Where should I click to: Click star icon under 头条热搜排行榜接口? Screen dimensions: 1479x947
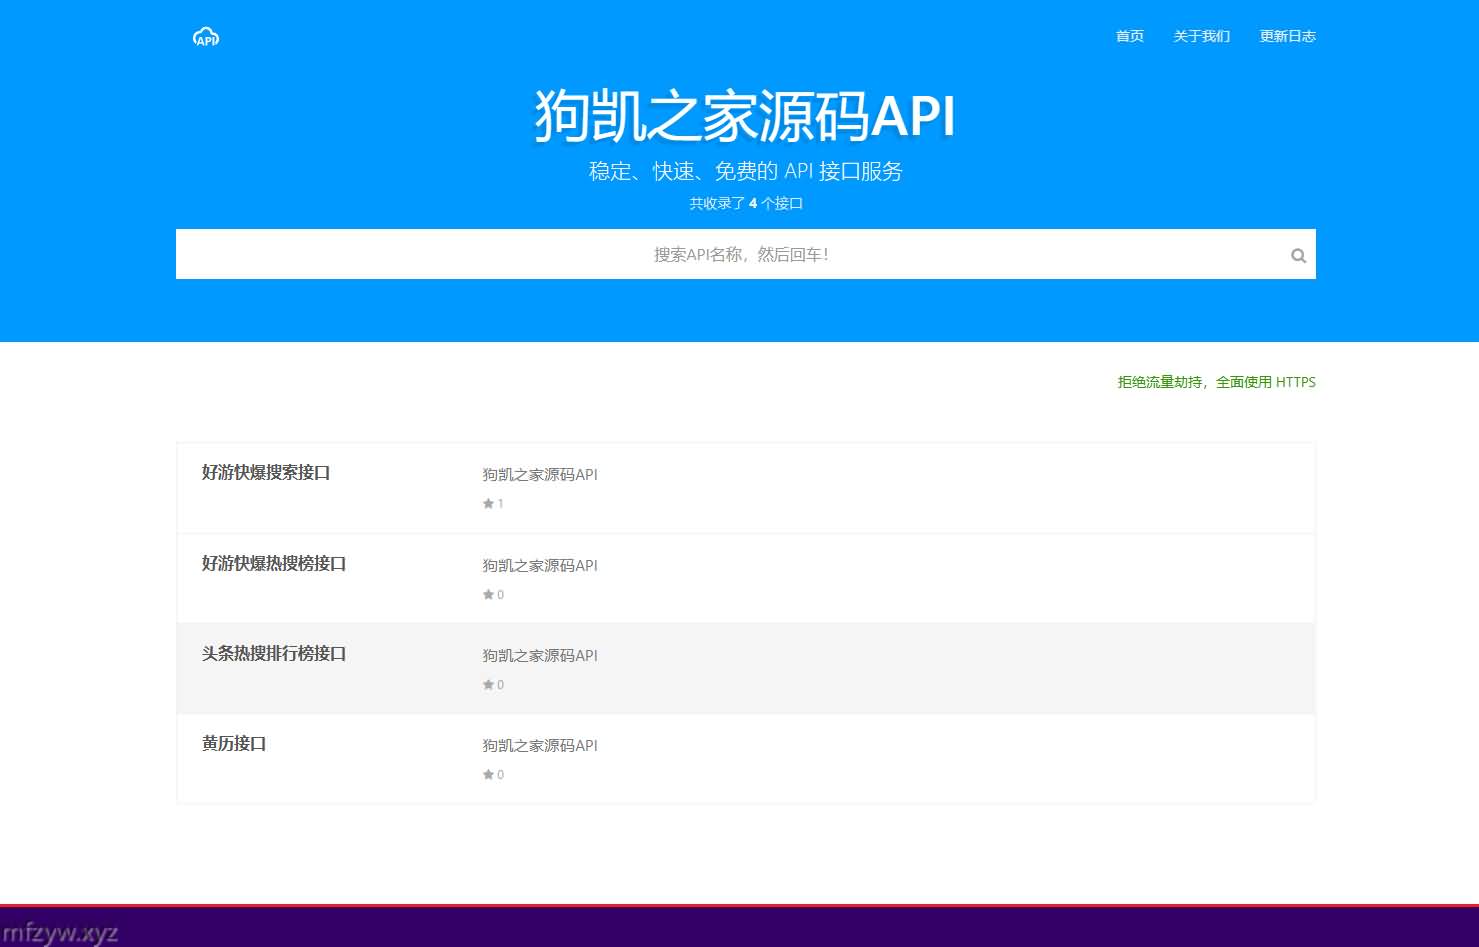pyautogui.click(x=488, y=685)
